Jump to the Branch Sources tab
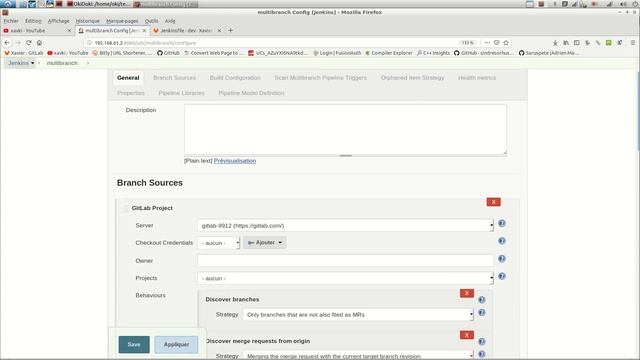640x360 pixels. (x=174, y=78)
